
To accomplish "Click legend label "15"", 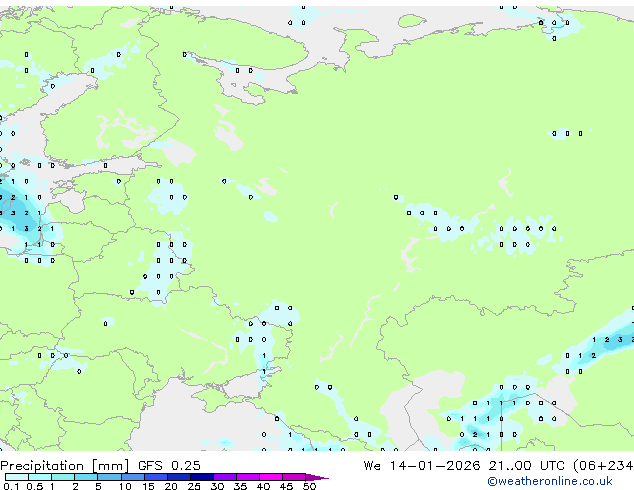I will pos(148,486).
